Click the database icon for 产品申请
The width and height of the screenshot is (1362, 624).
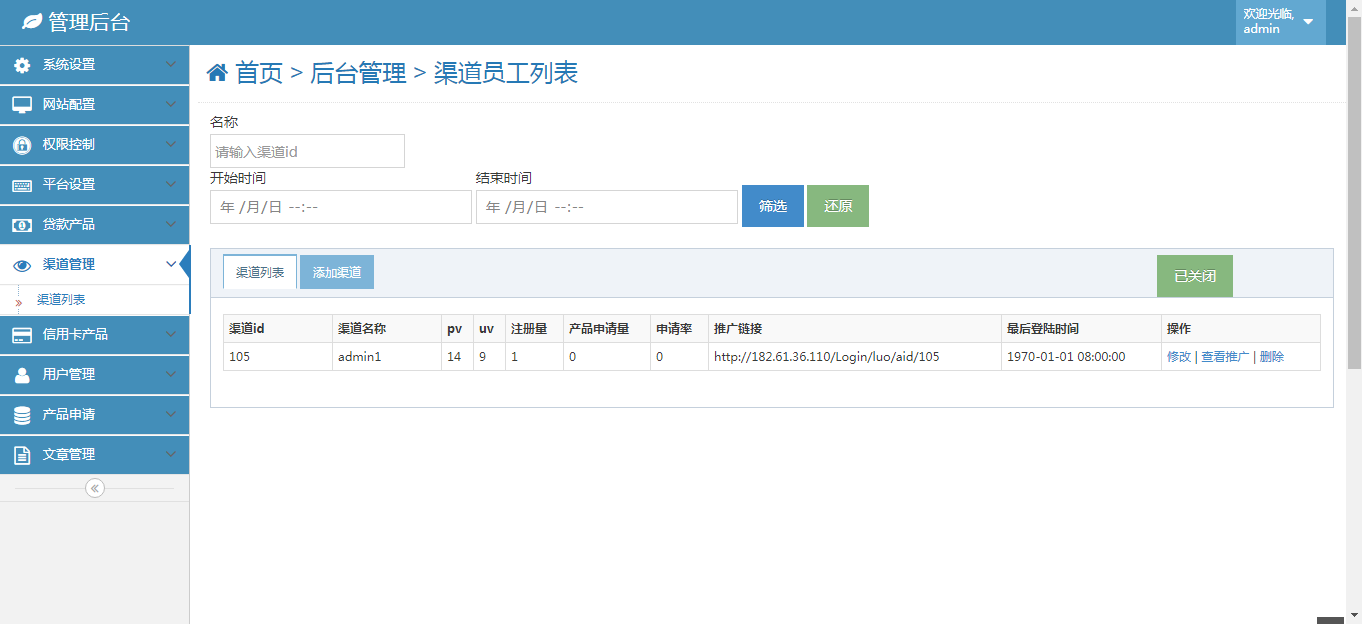point(22,415)
